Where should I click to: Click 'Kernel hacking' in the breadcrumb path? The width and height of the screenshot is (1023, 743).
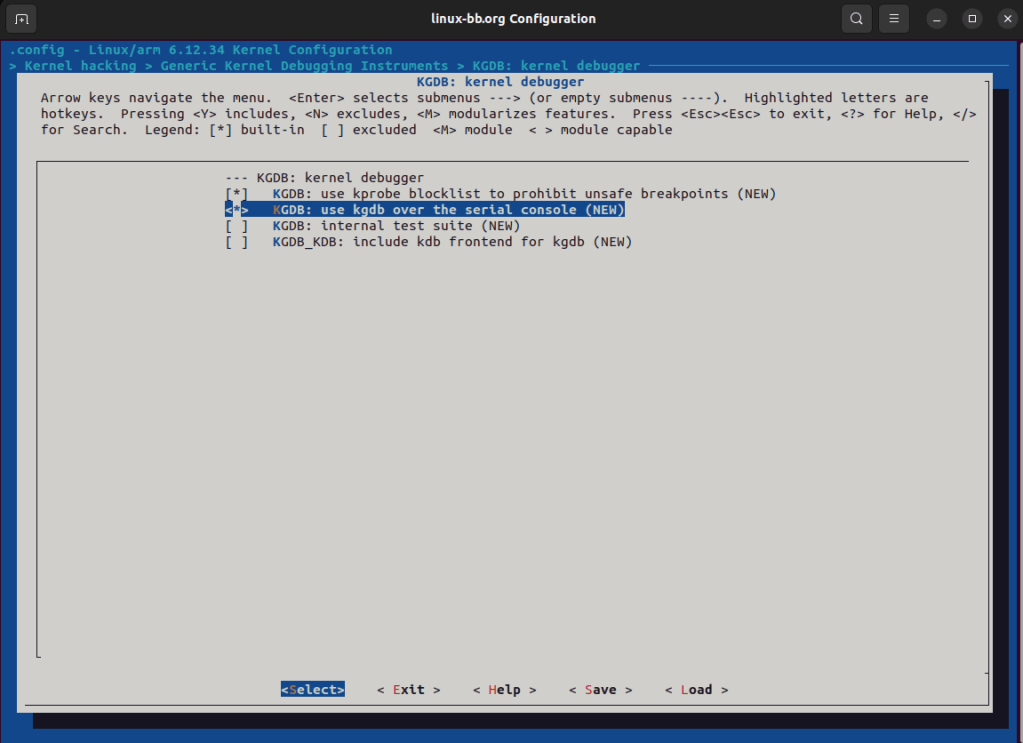pos(80,66)
